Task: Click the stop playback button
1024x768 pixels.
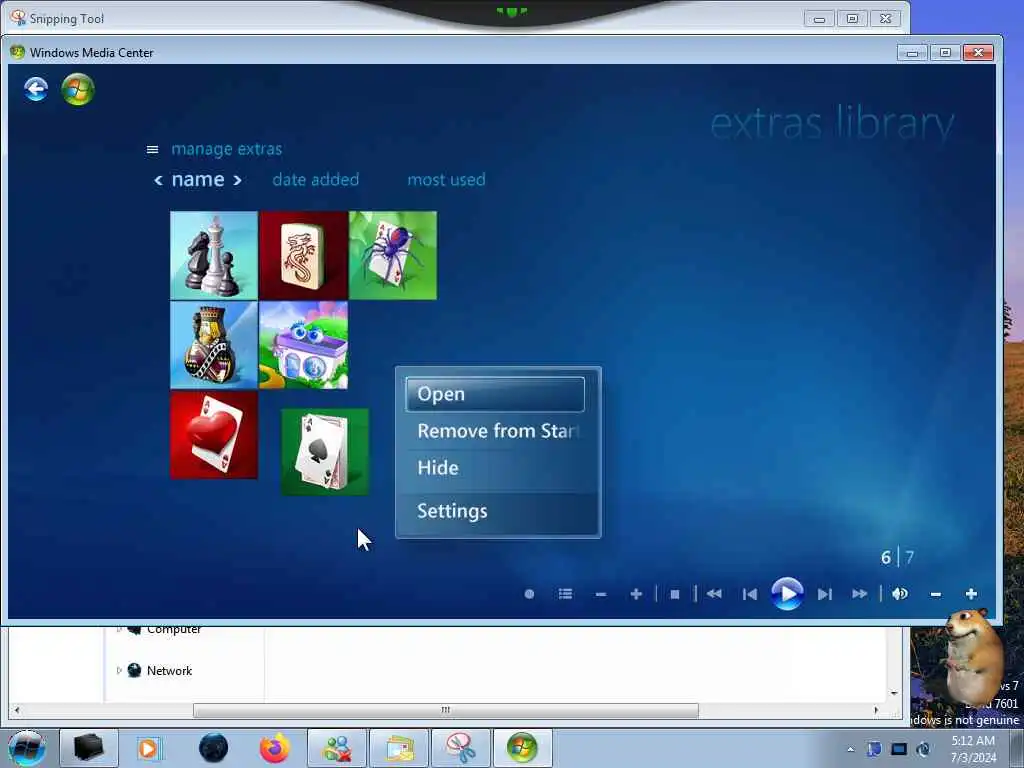Action: point(675,594)
